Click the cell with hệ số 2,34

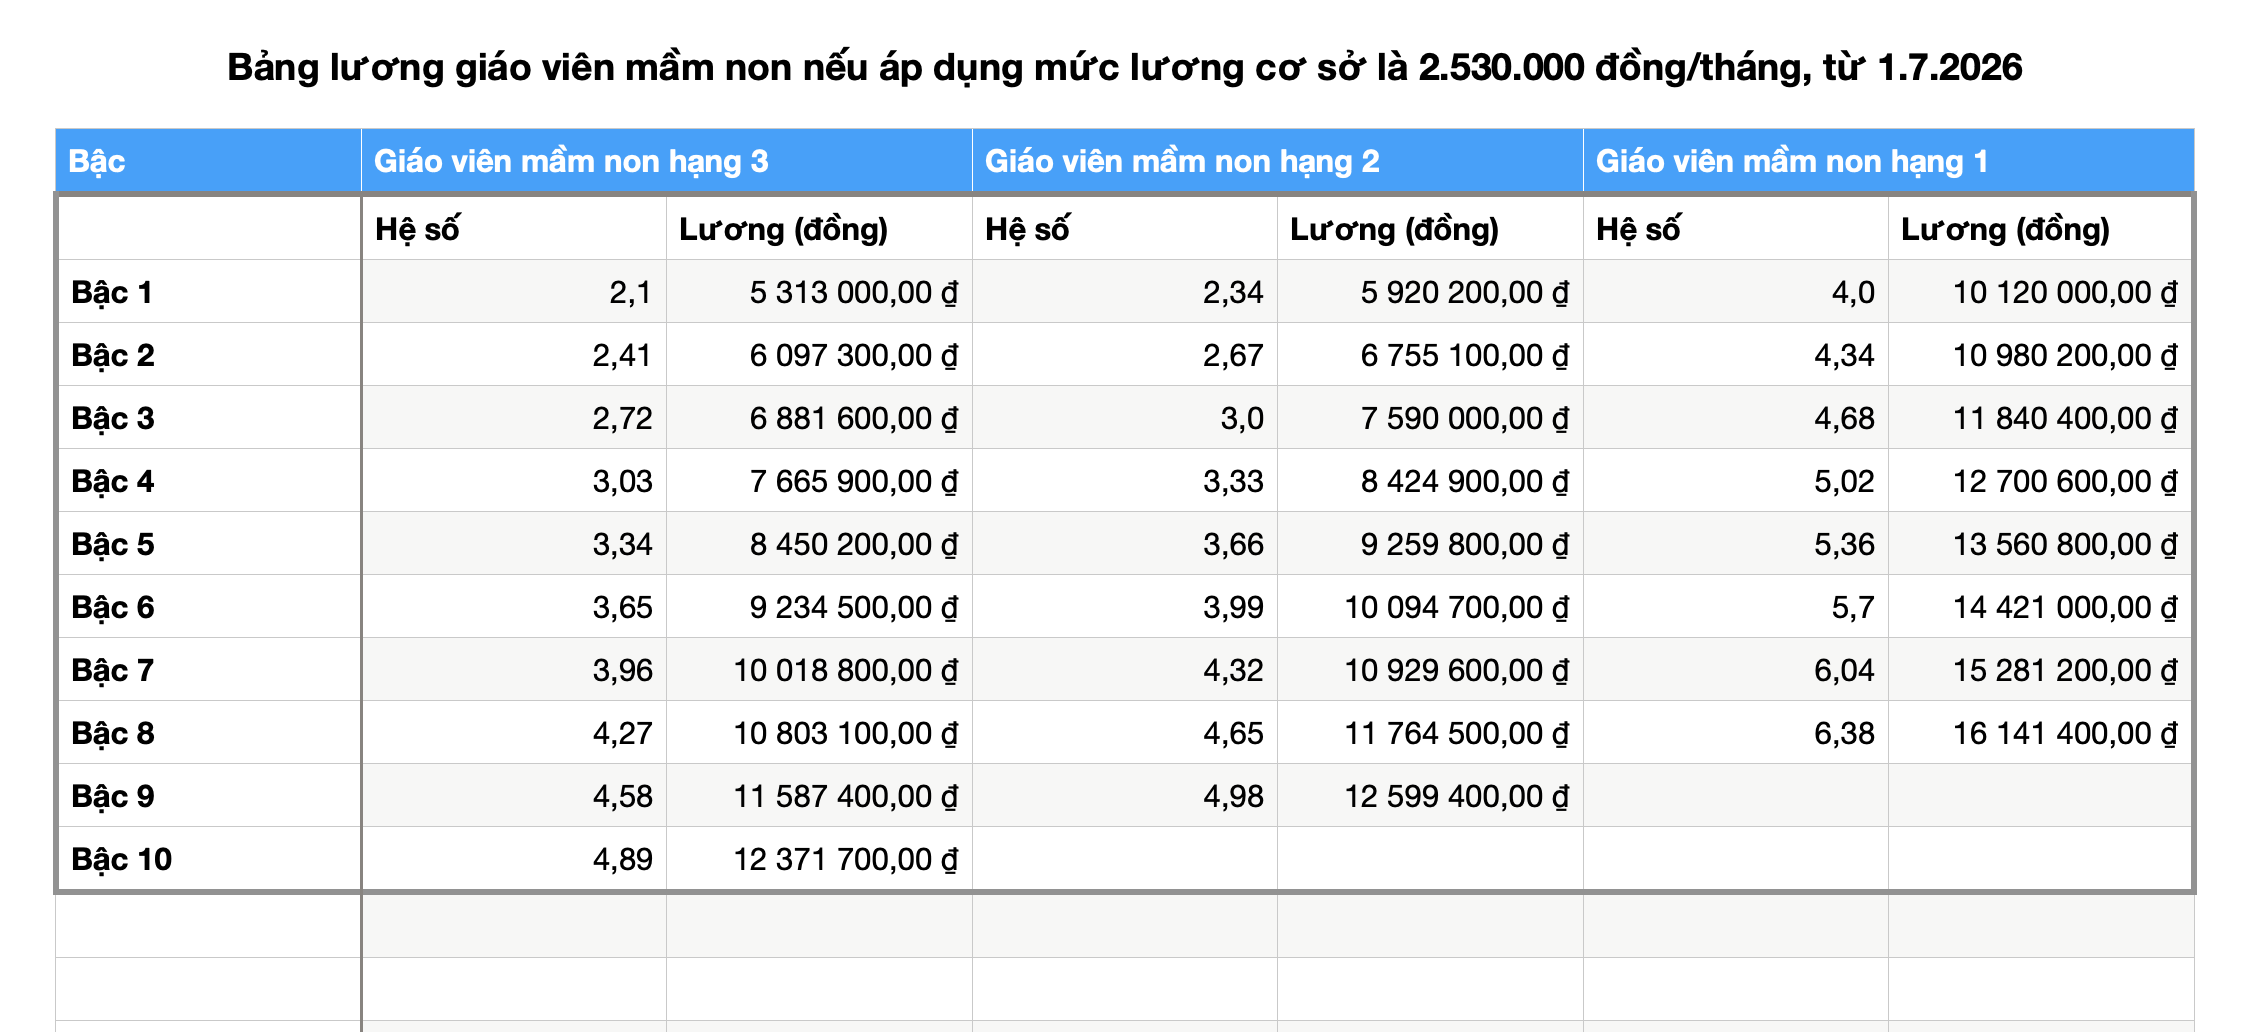pos(1125,292)
